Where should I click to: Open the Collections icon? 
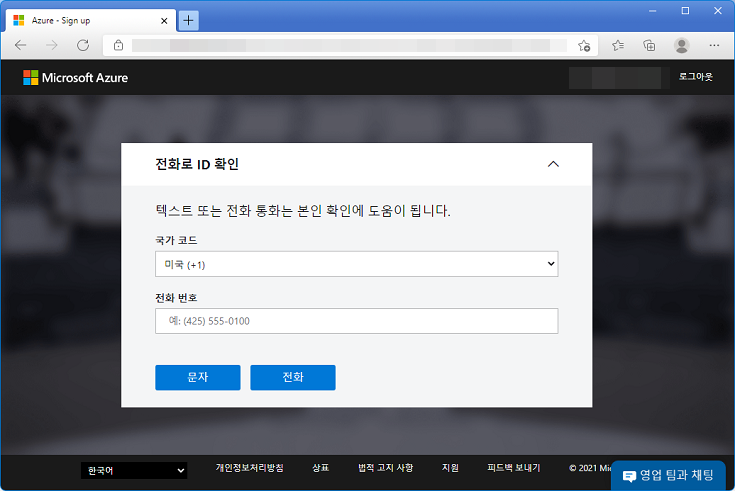pyautogui.click(x=649, y=45)
